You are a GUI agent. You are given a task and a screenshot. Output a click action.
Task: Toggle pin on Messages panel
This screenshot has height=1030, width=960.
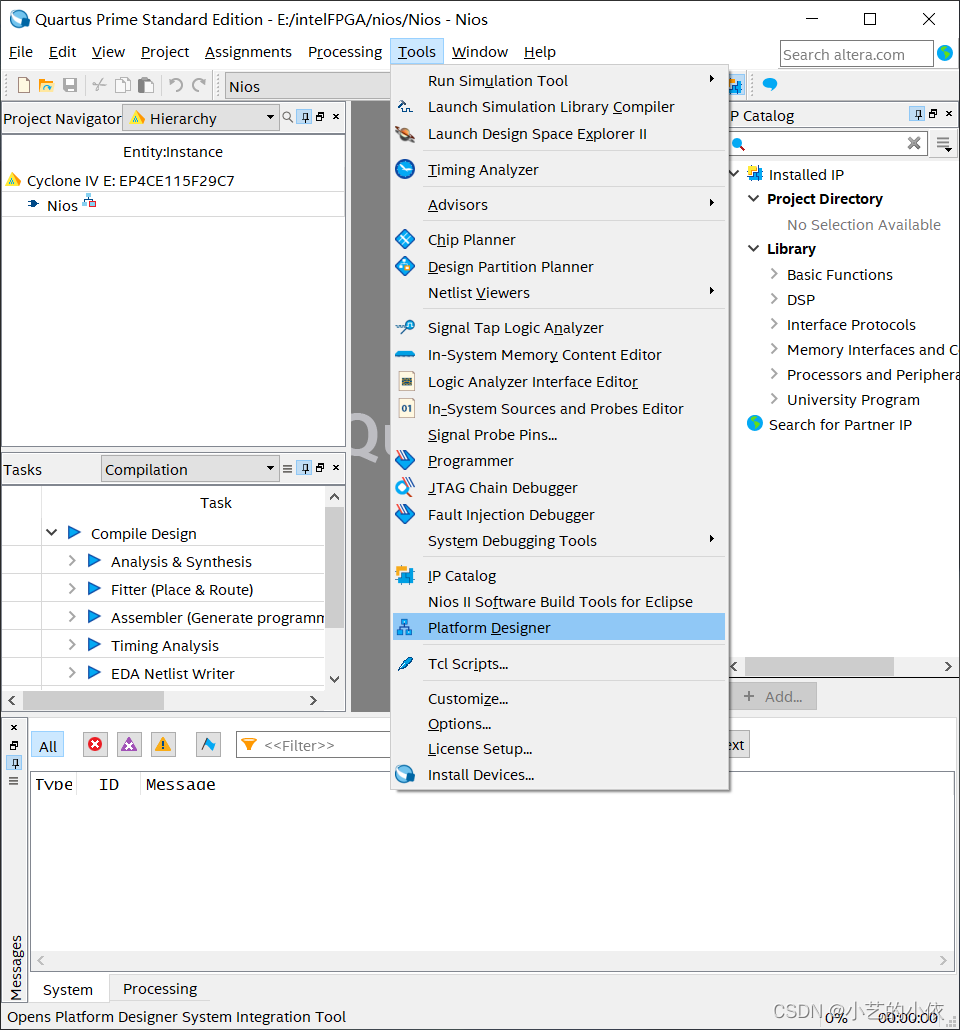pos(14,763)
